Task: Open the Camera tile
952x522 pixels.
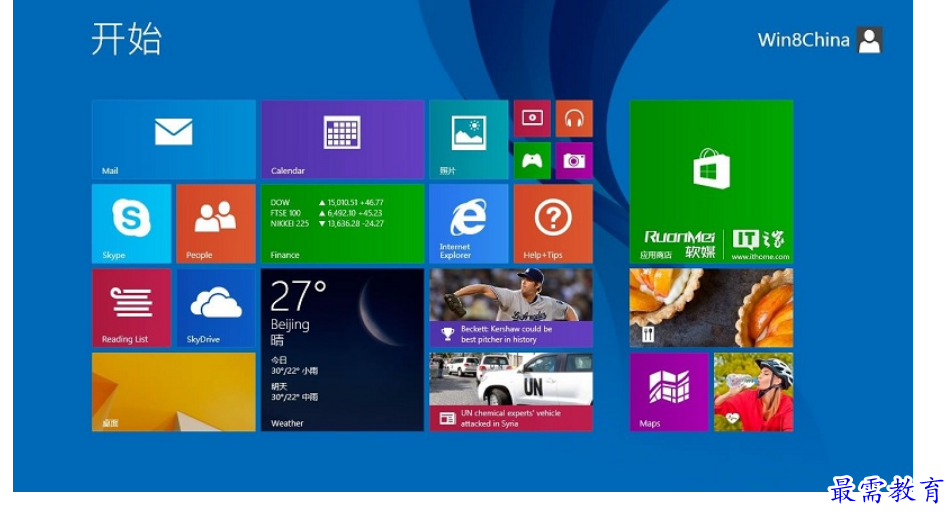Action: [x=574, y=161]
